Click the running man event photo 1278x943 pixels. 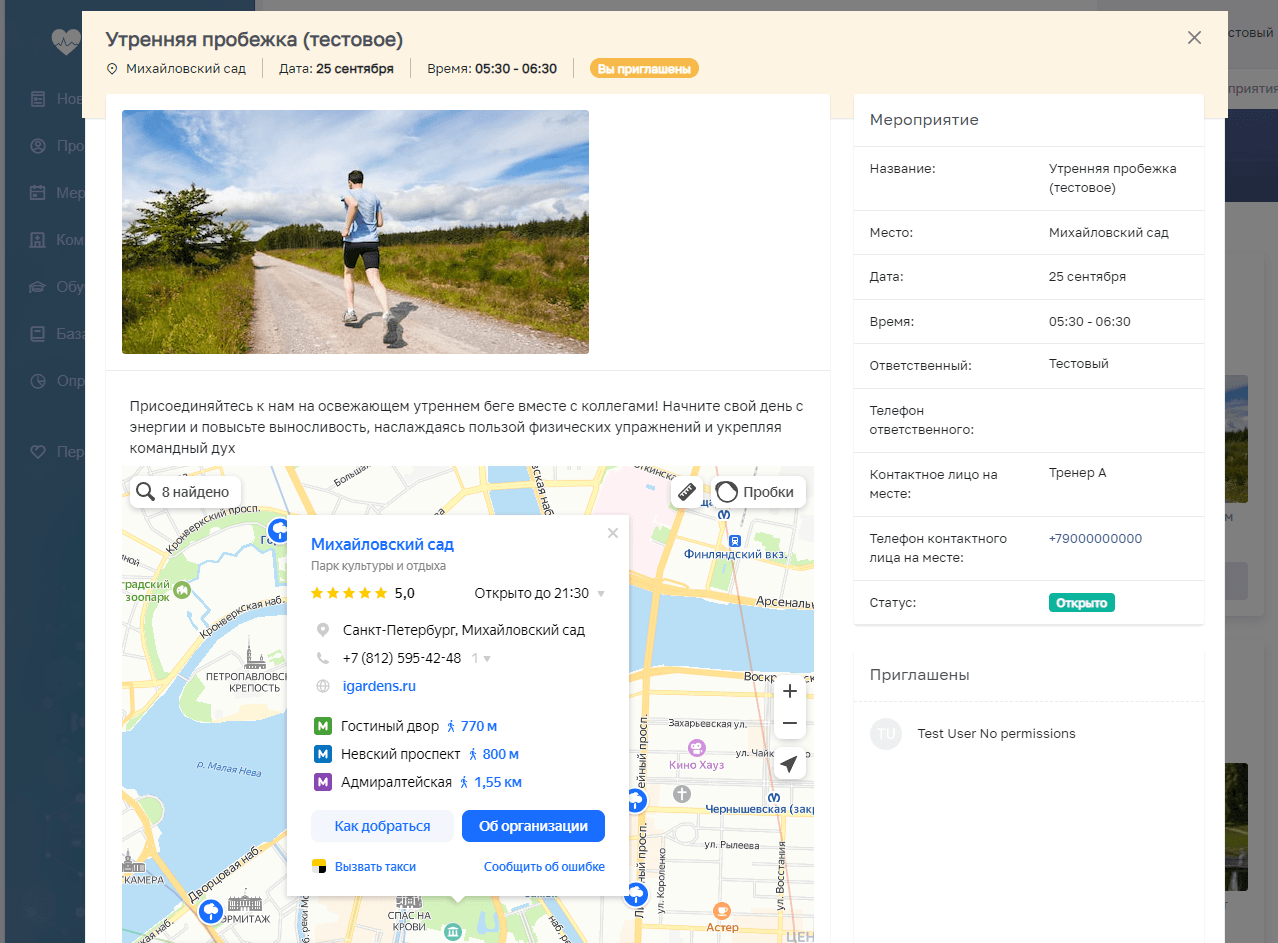point(355,232)
